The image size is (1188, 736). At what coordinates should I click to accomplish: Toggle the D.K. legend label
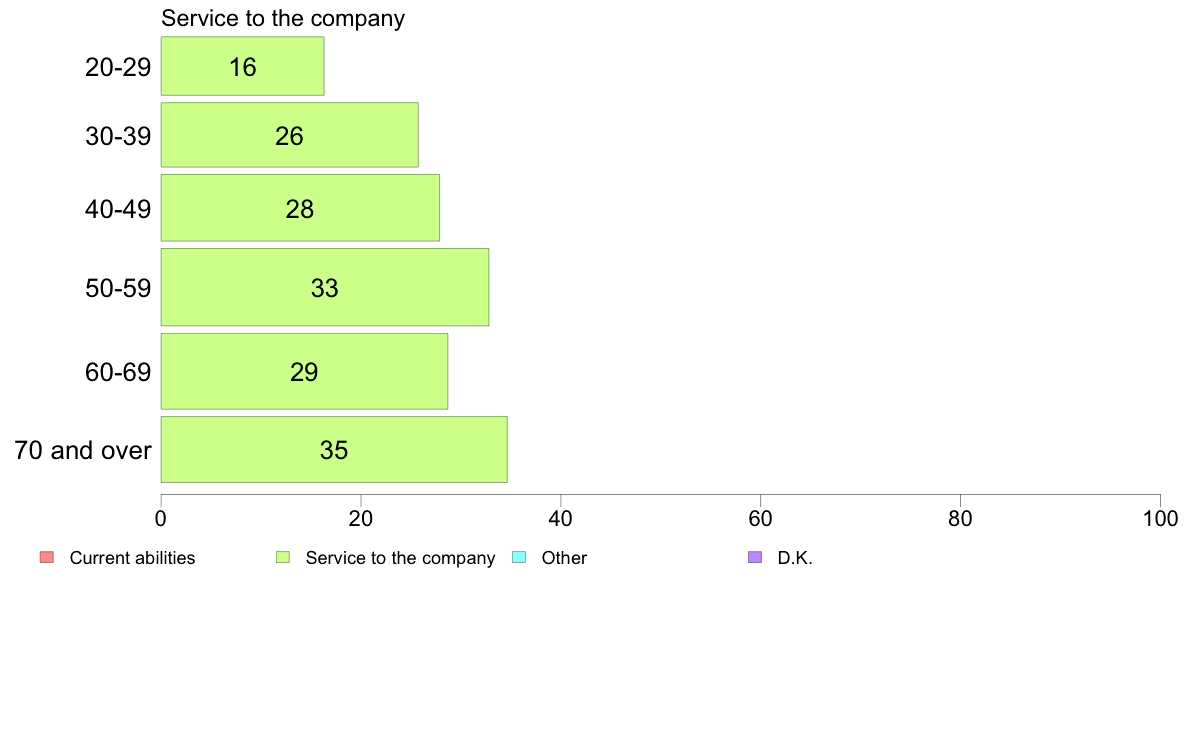[x=795, y=558]
